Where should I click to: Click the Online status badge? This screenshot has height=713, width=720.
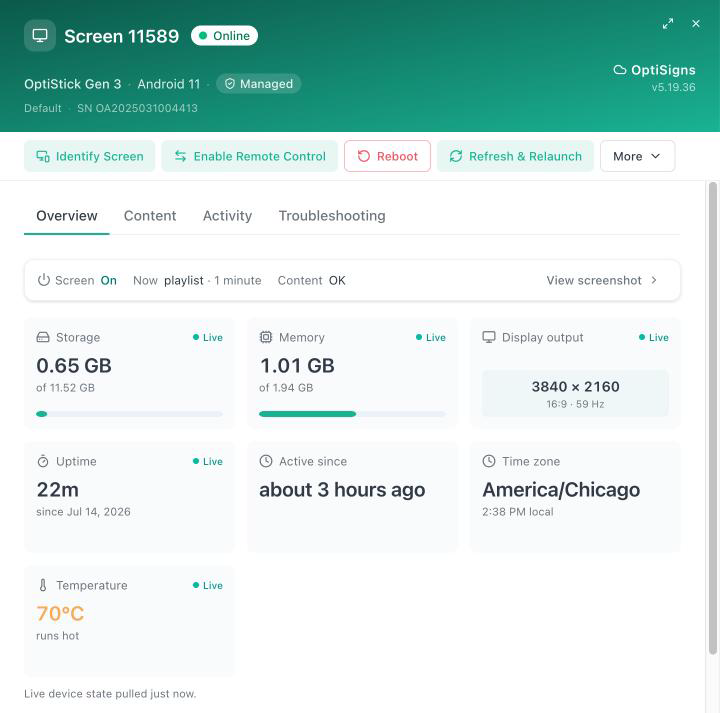(225, 36)
